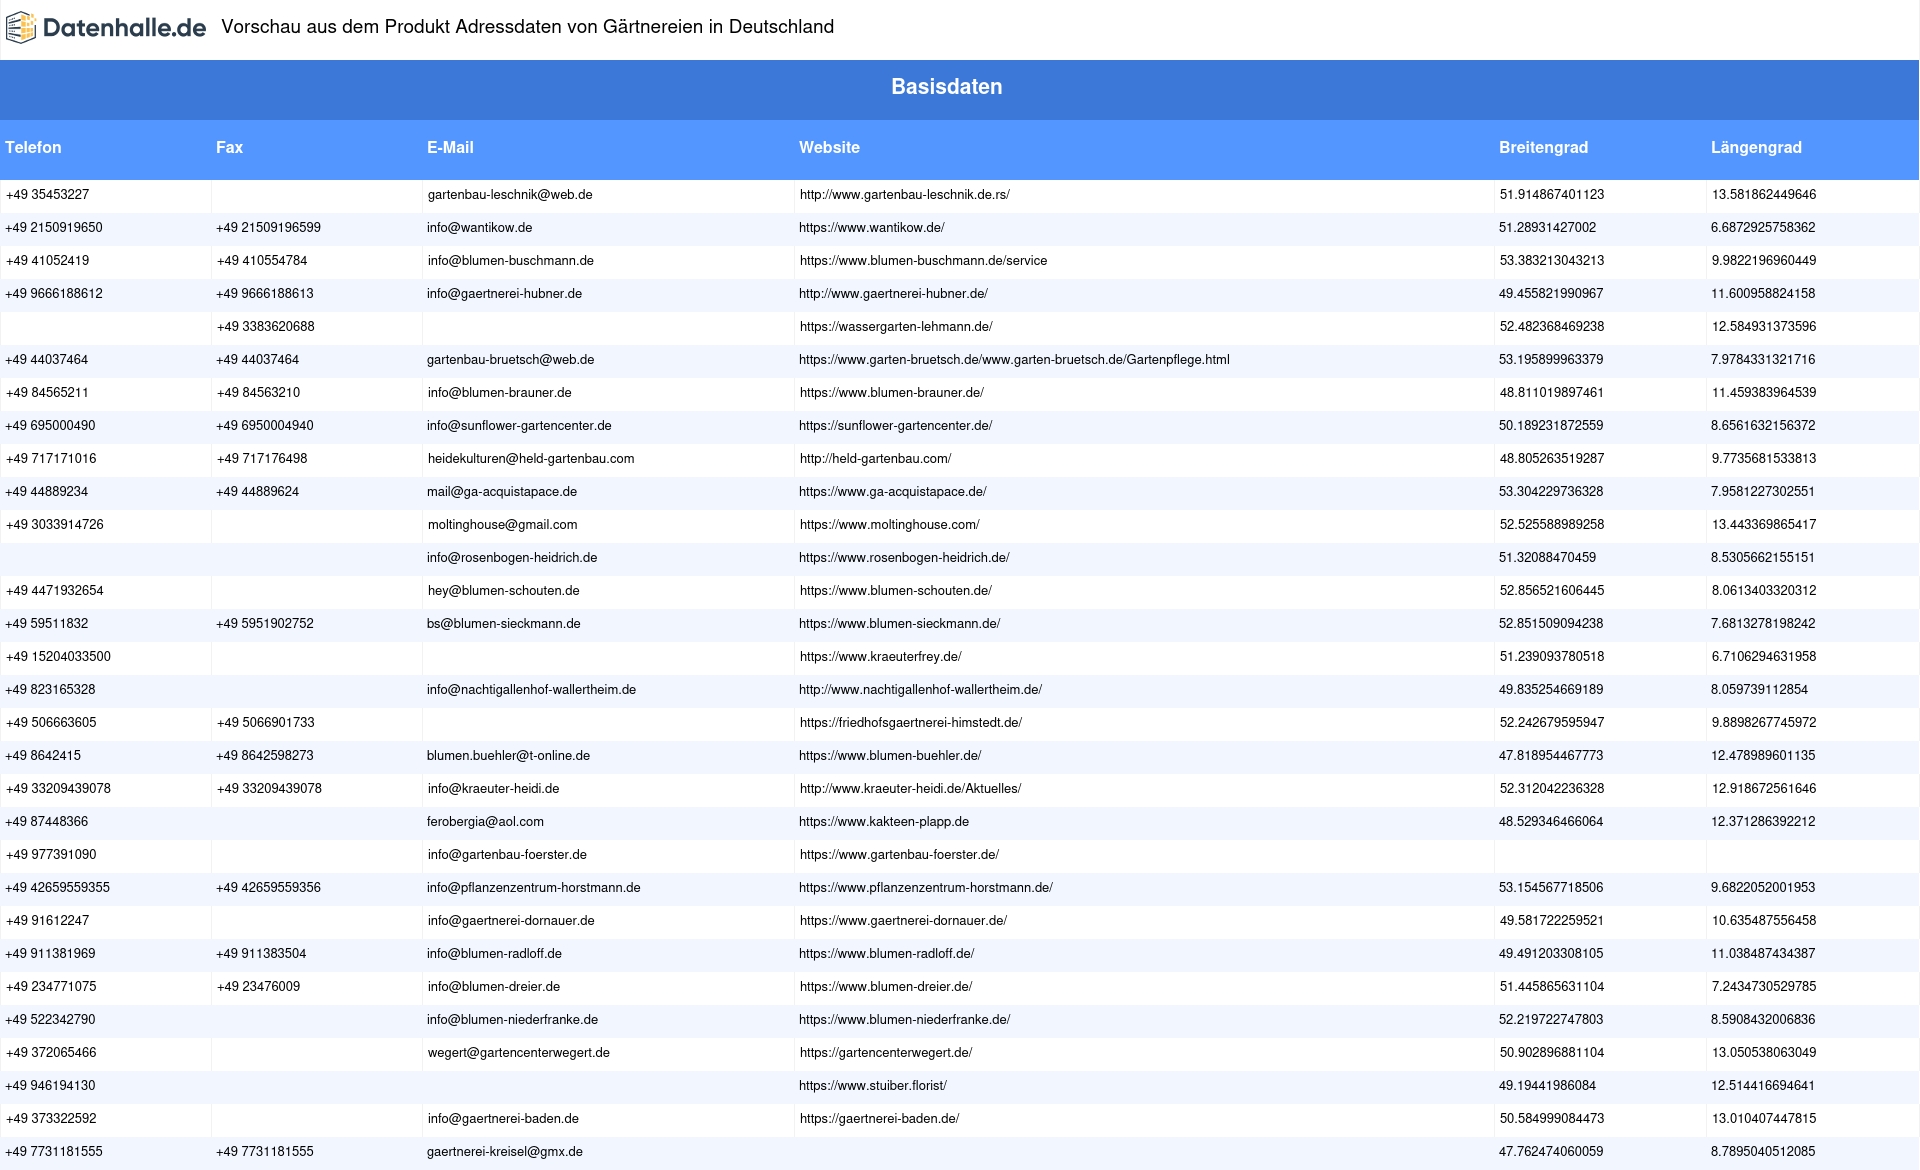
Task: Click phone number +49 8642415
Action: point(43,756)
